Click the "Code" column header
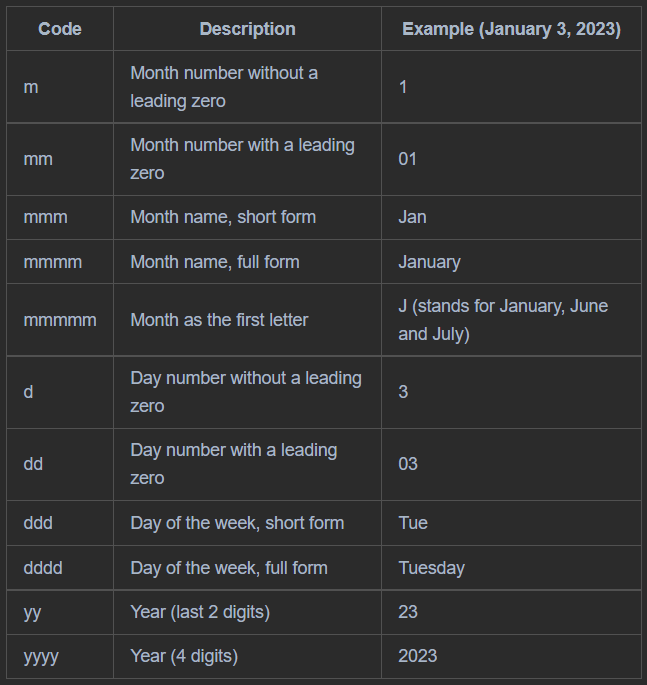 coord(60,29)
